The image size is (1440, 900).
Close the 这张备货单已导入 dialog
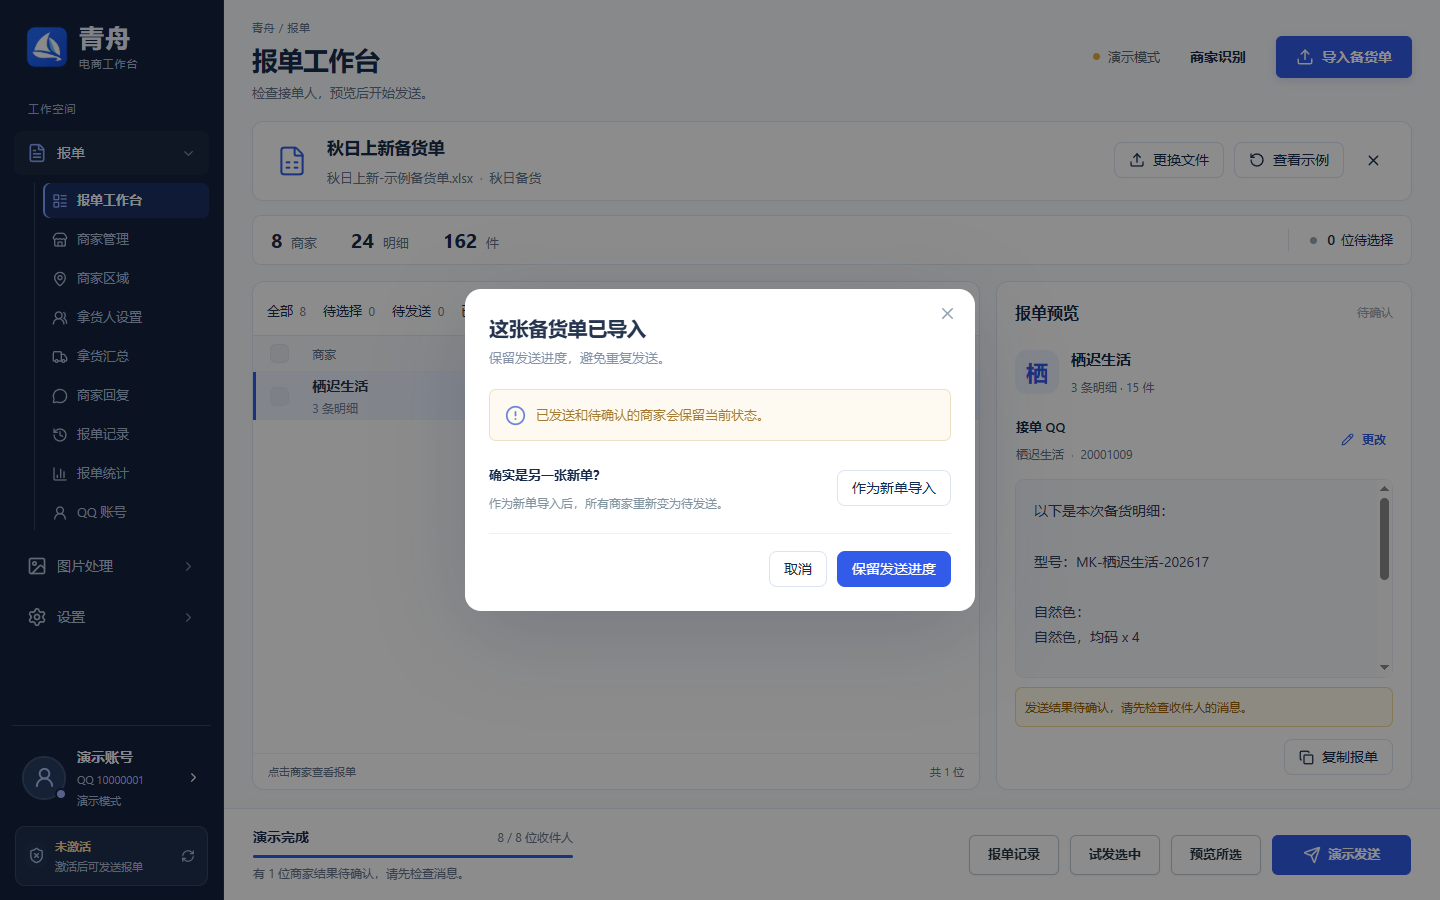pos(947,313)
